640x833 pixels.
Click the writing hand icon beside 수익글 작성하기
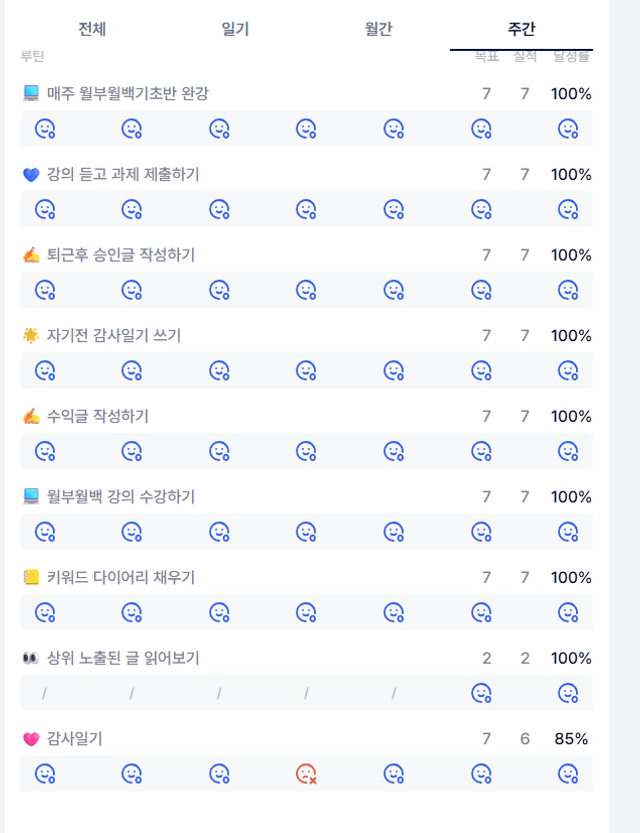[31, 416]
